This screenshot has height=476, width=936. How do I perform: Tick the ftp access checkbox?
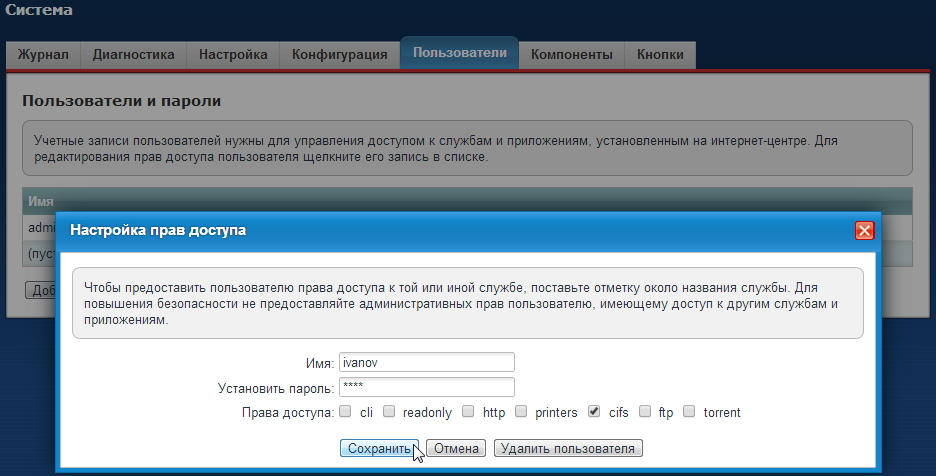(645, 411)
